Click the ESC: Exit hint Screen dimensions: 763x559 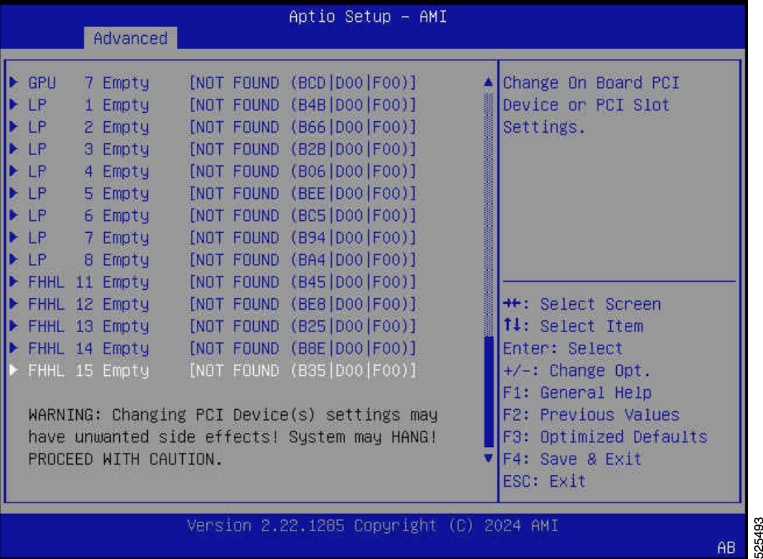[x=545, y=481]
